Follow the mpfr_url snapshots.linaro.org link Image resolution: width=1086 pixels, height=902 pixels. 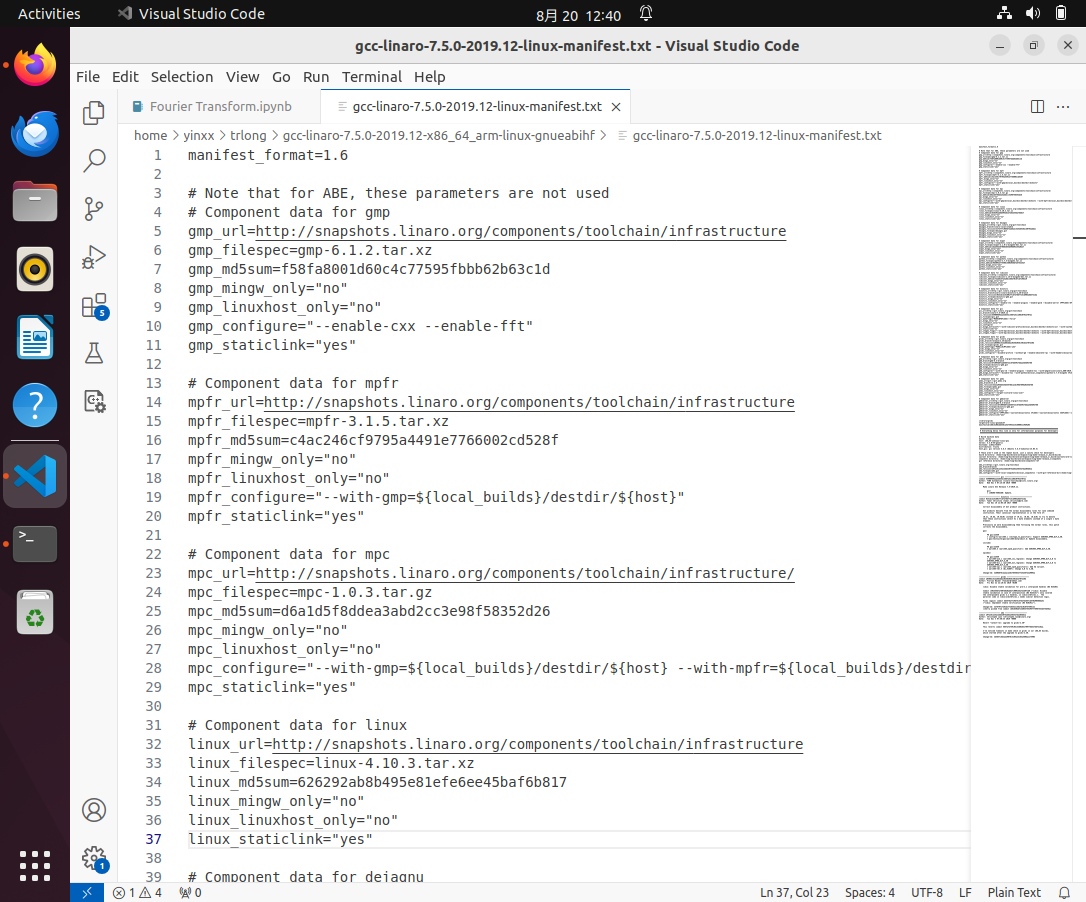click(529, 403)
